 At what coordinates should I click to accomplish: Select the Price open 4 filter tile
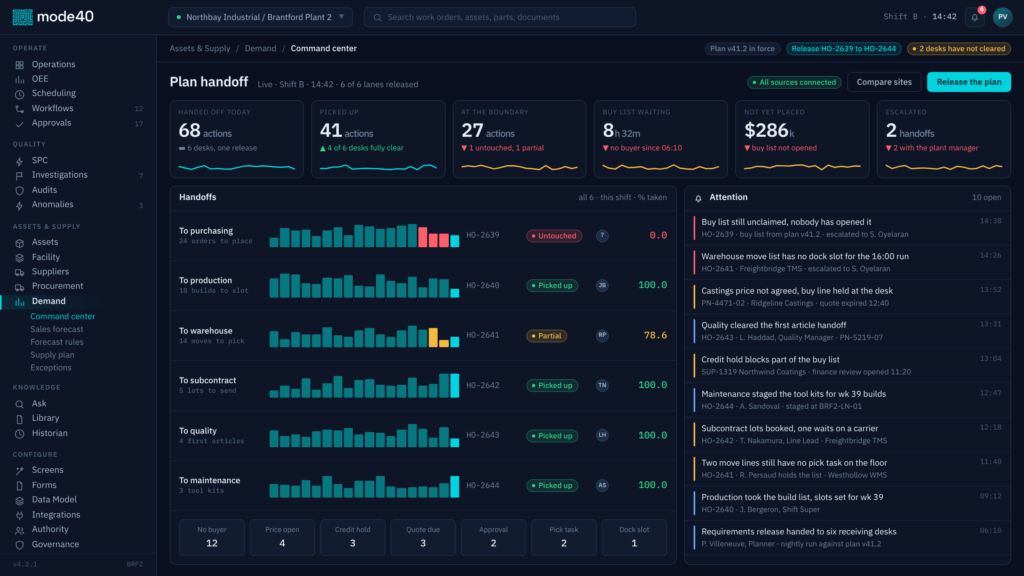coord(282,537)
